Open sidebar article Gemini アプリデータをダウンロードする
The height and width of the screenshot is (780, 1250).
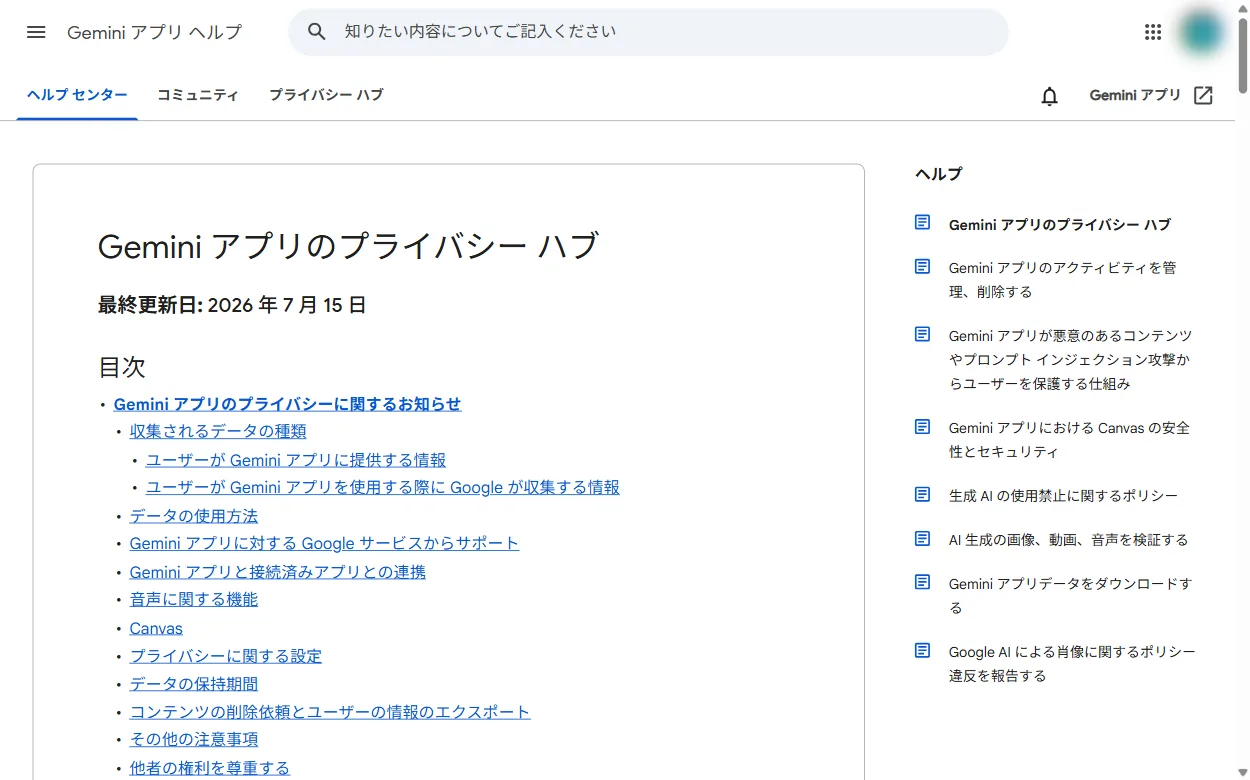[x=1070, y=596]
